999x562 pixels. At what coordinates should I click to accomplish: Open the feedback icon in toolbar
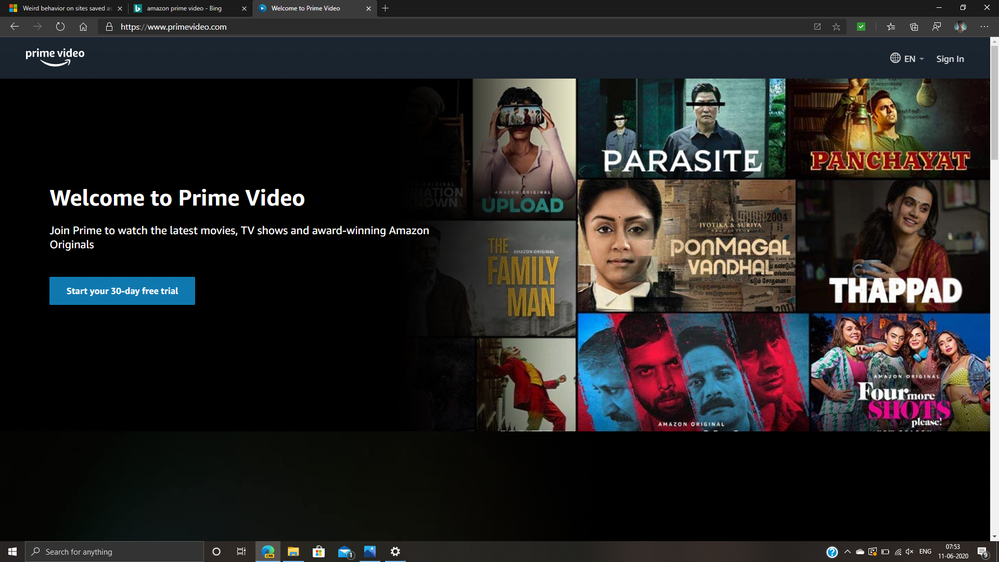click(937, 27)
